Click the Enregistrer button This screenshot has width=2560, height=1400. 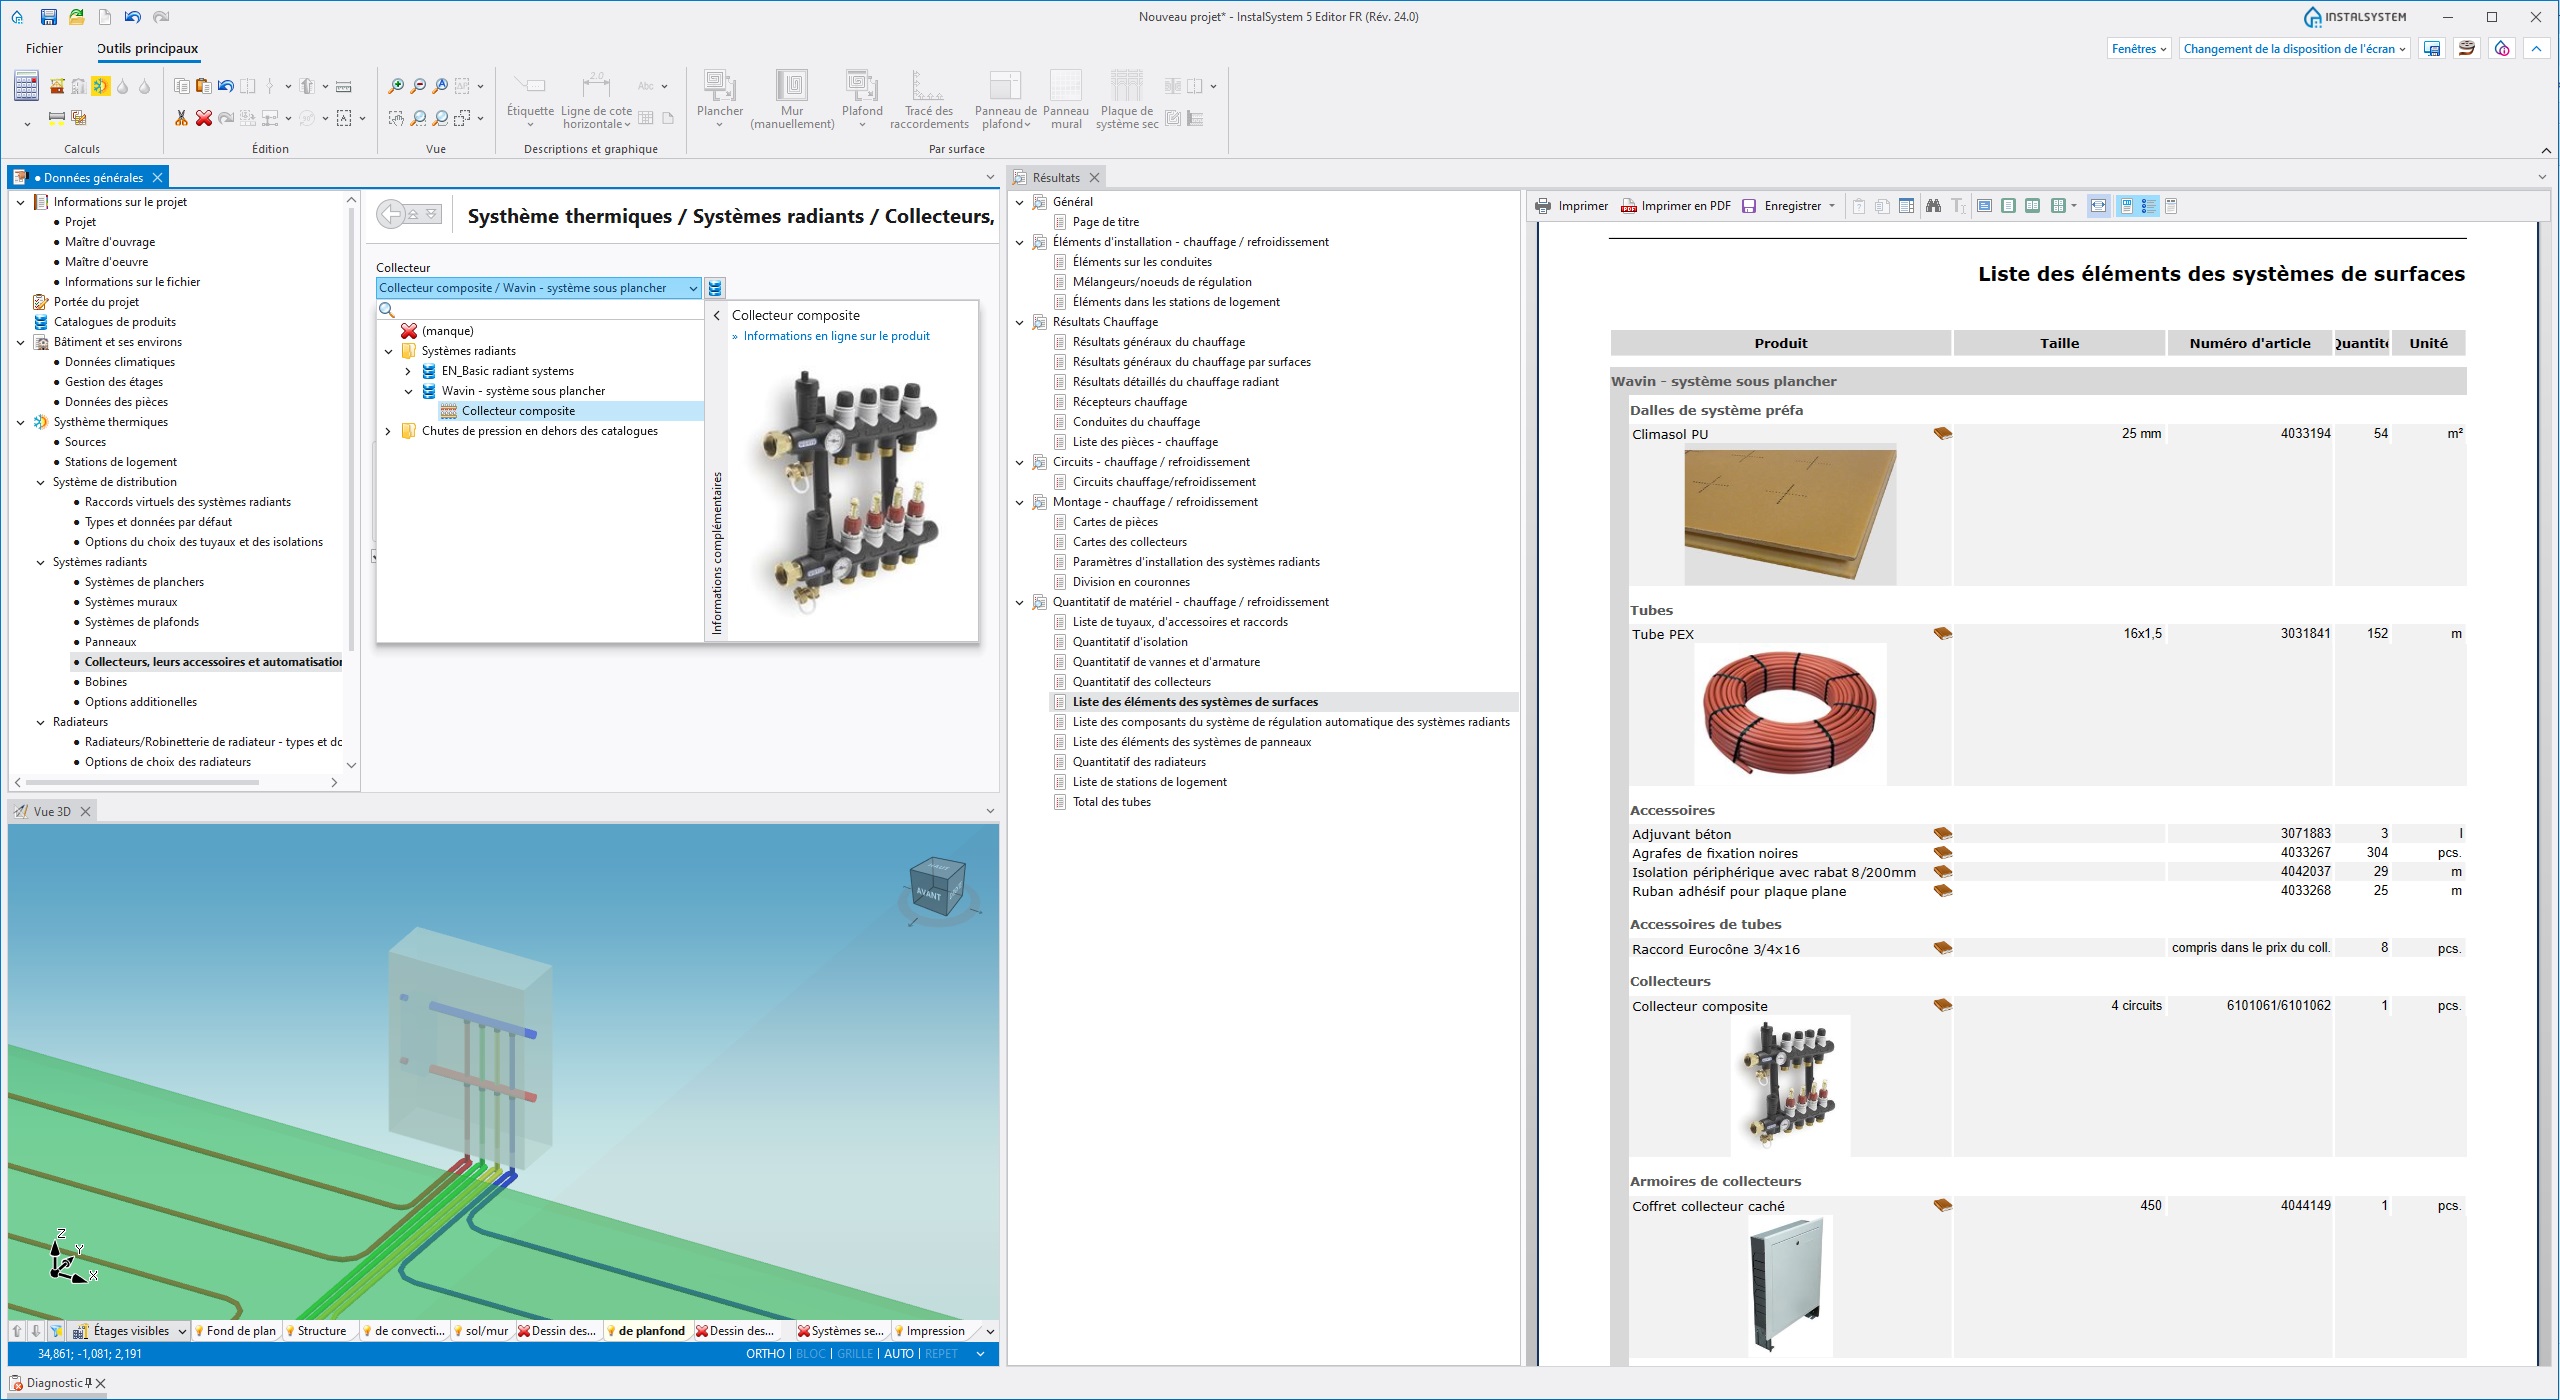[x=1782, y=206]
